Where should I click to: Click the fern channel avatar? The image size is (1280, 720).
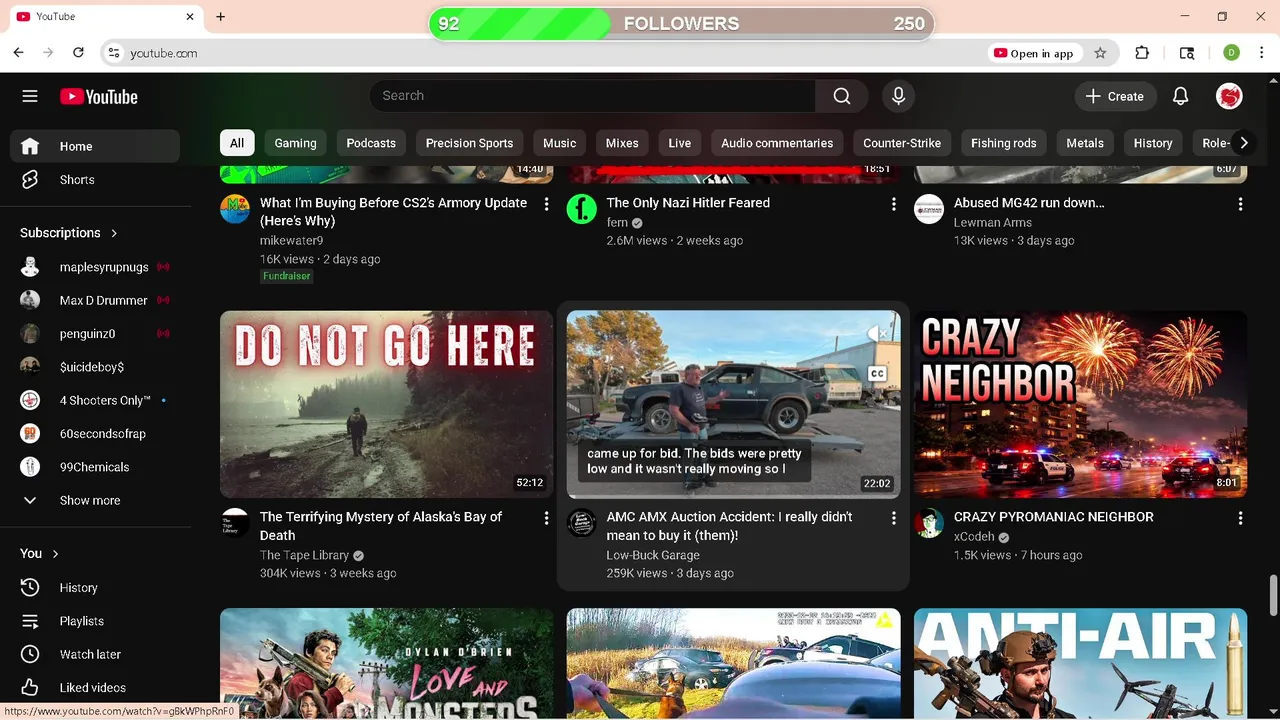[582, 209]
